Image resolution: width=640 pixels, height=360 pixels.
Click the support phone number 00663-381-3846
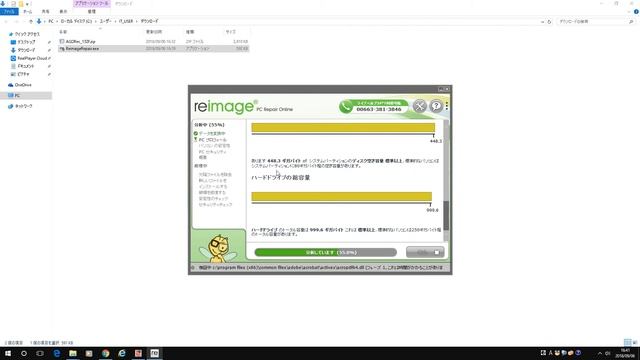378,109
